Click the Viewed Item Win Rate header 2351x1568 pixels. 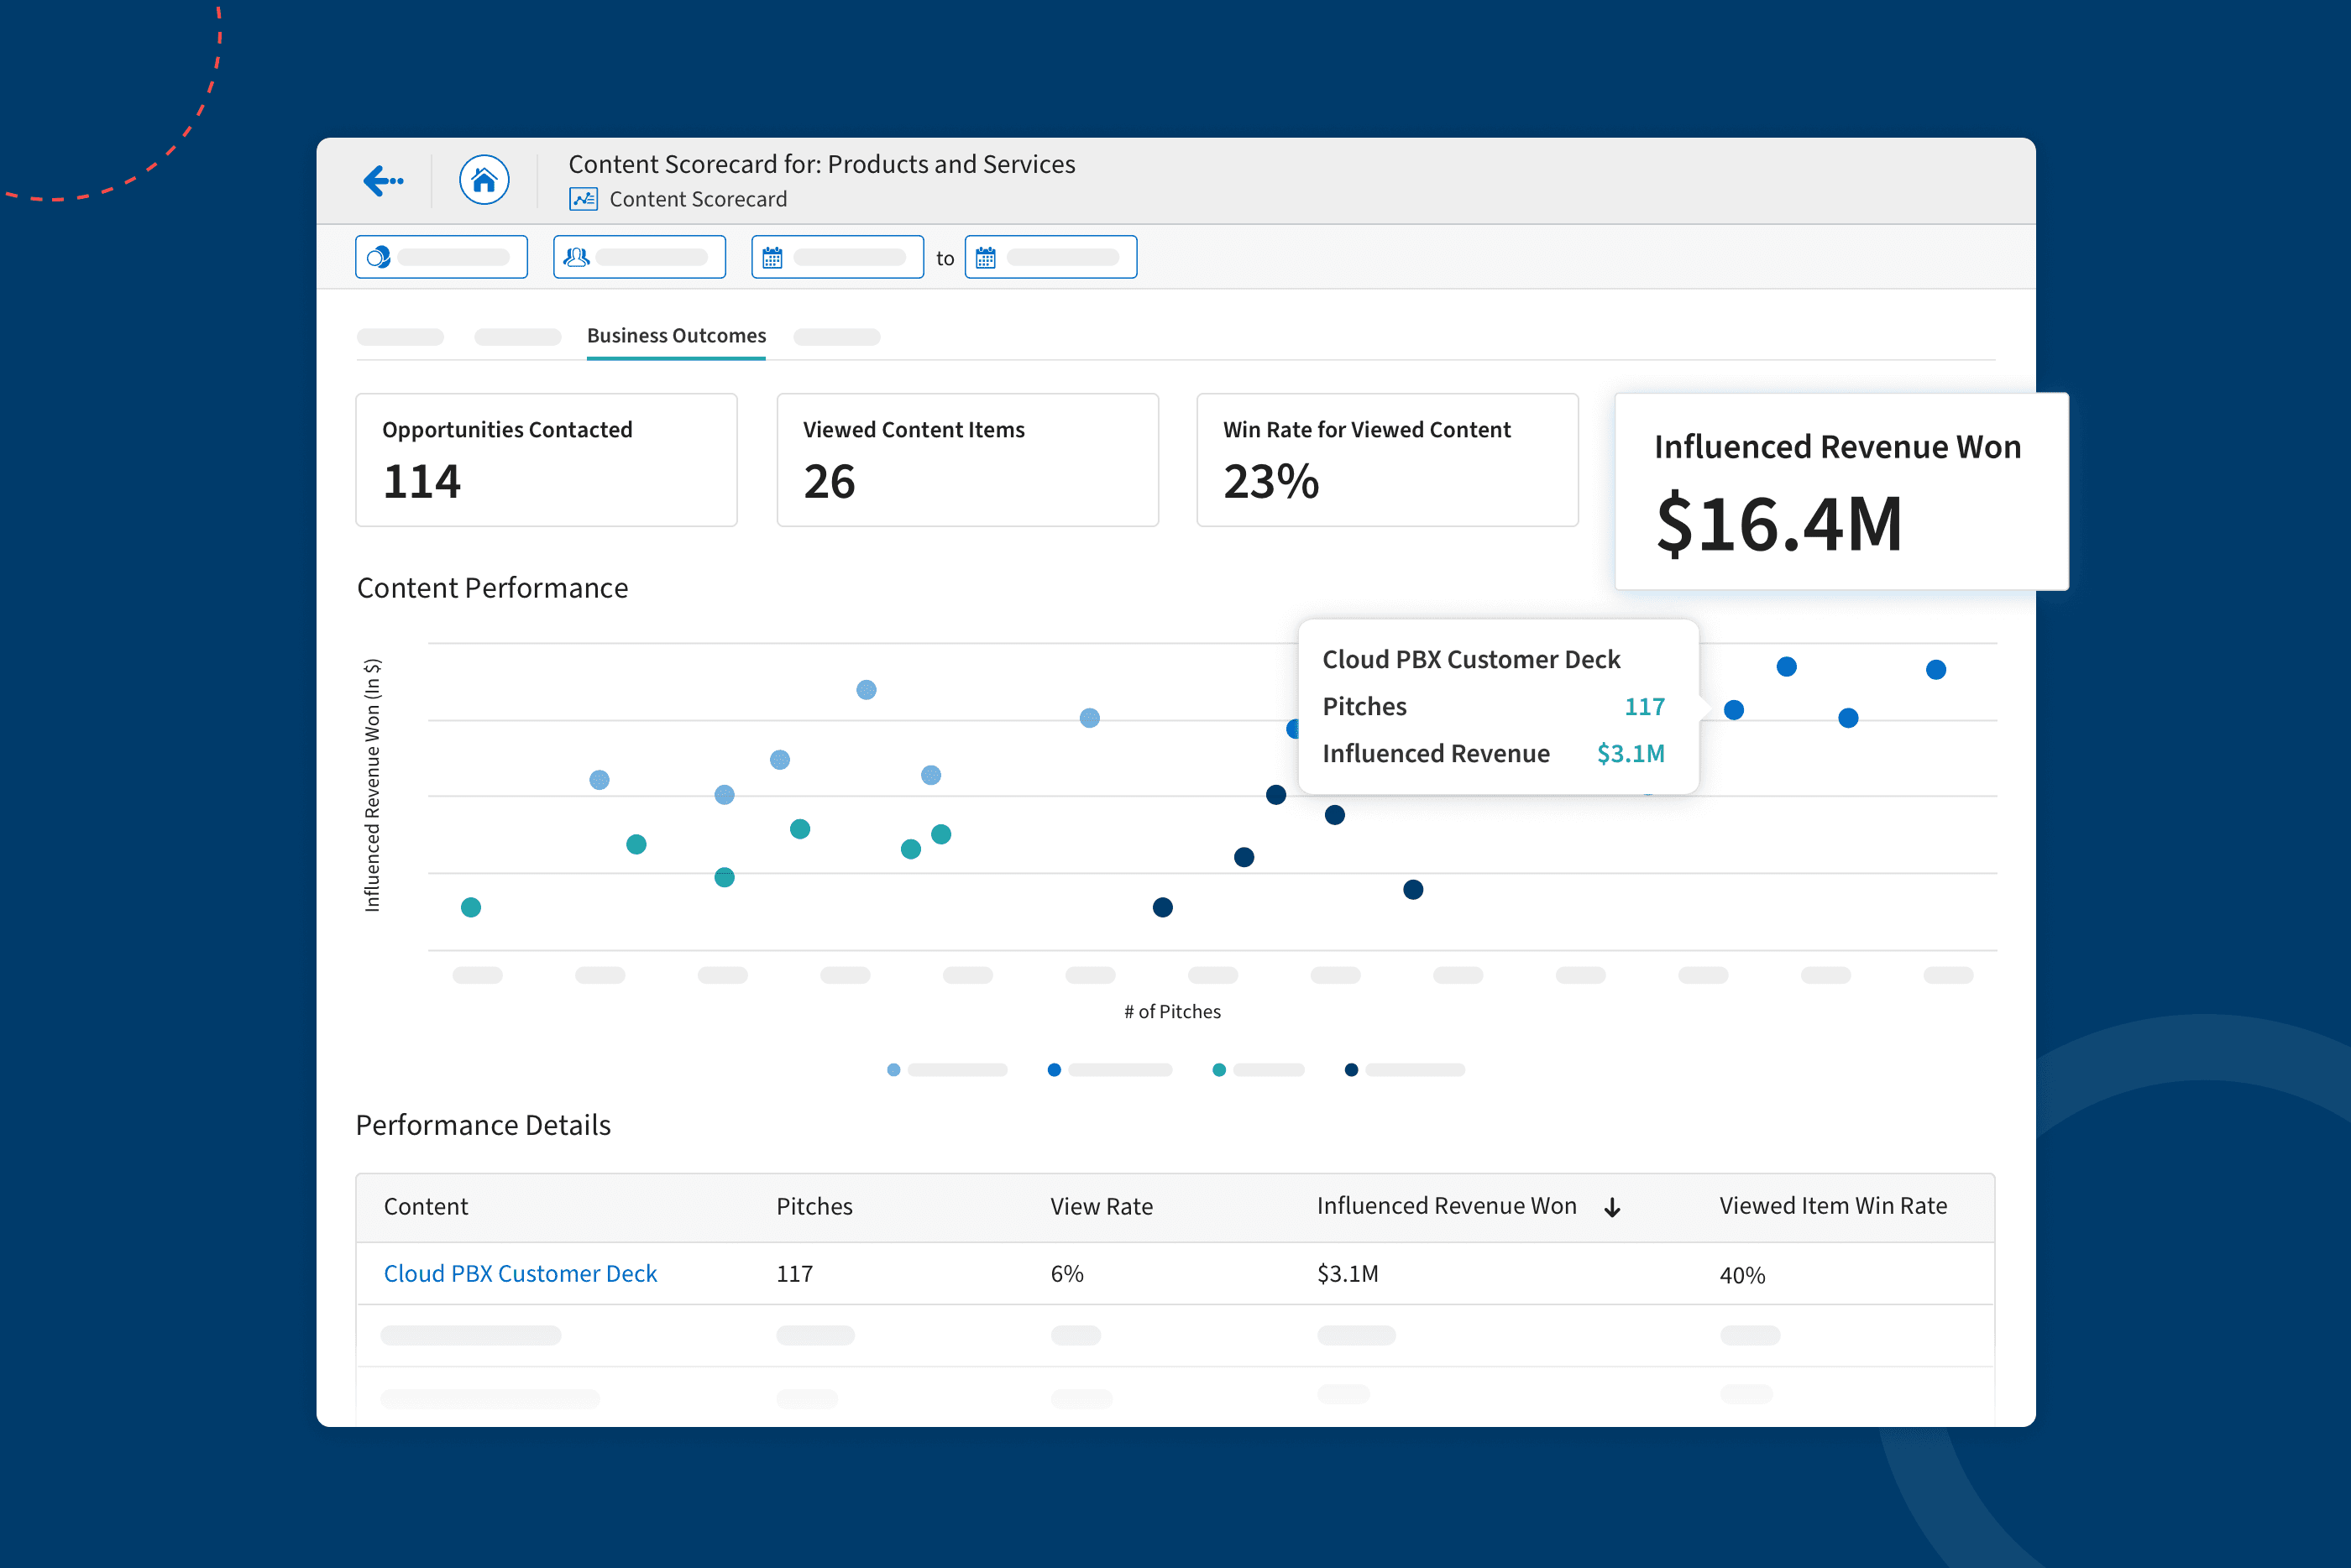coord(1833,1206)
